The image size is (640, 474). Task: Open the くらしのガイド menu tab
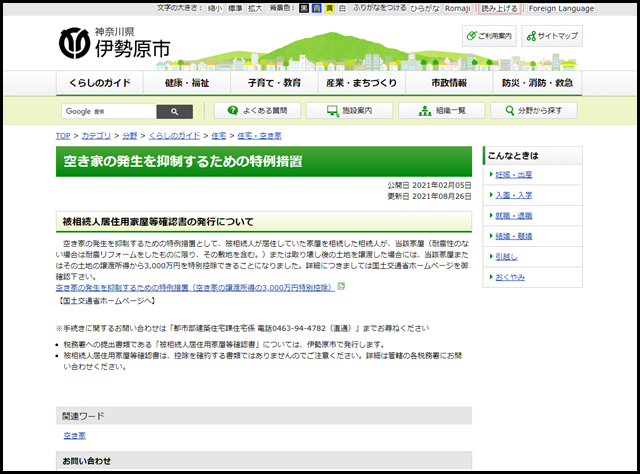tap(100, 83)
